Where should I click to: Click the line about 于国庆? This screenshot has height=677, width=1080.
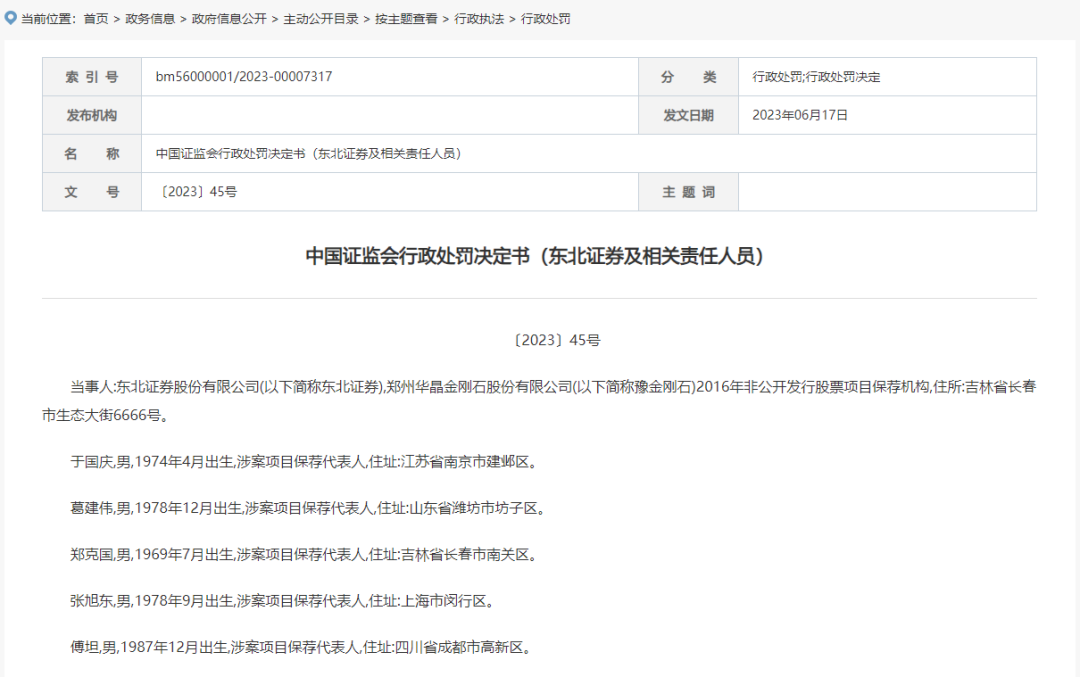304,461
